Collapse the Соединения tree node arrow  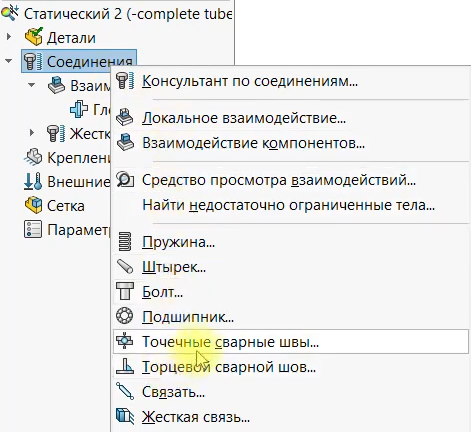tap(9, 61)
